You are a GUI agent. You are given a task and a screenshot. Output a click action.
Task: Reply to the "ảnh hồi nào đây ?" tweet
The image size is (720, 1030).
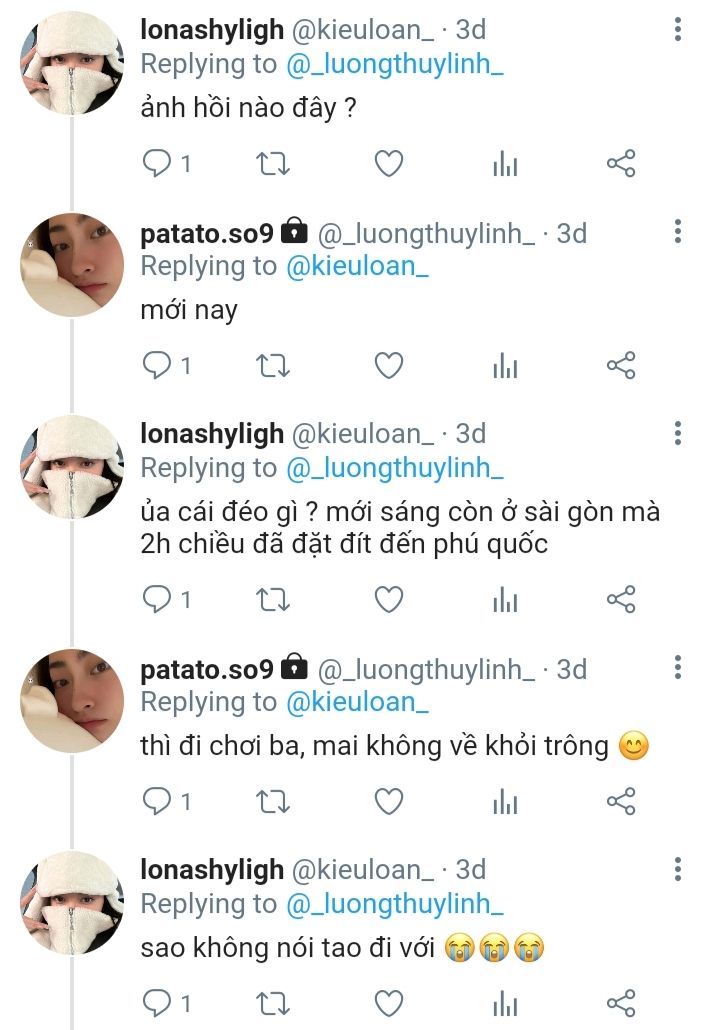[157, 163]
